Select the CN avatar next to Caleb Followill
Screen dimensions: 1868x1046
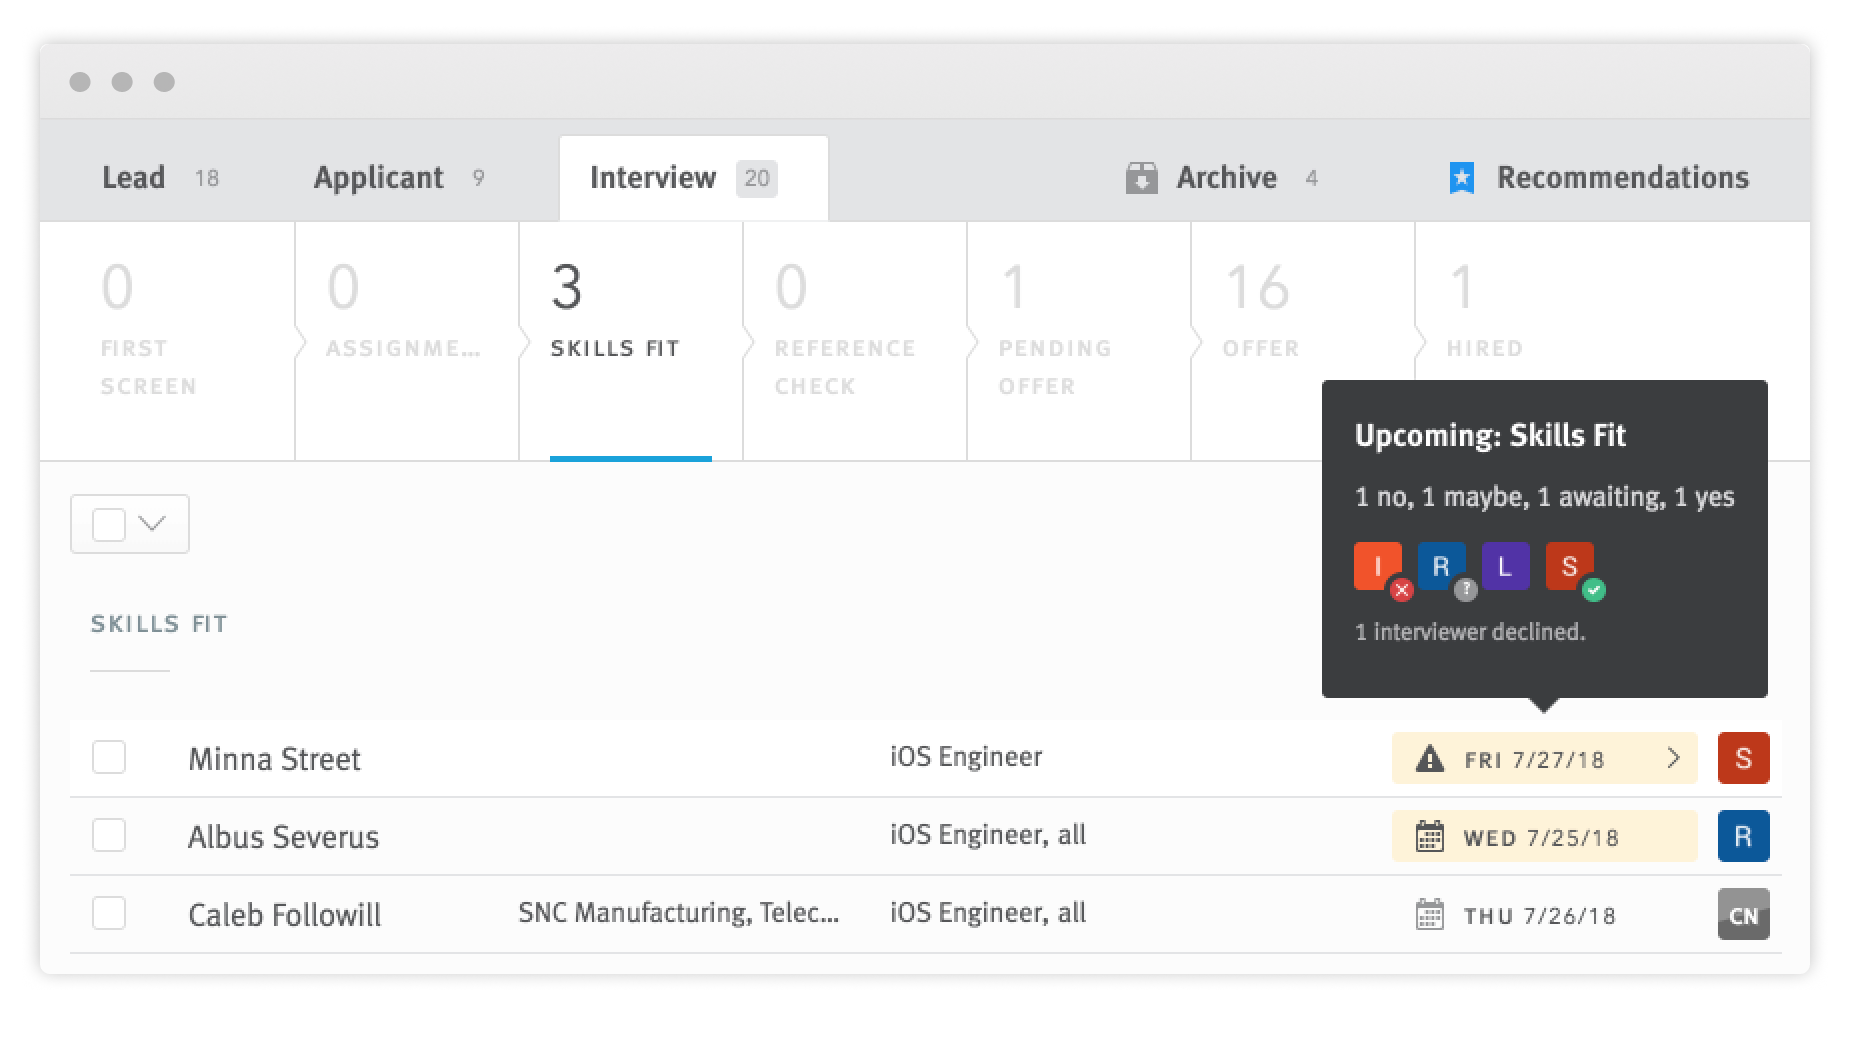(x=1743, y=913)
